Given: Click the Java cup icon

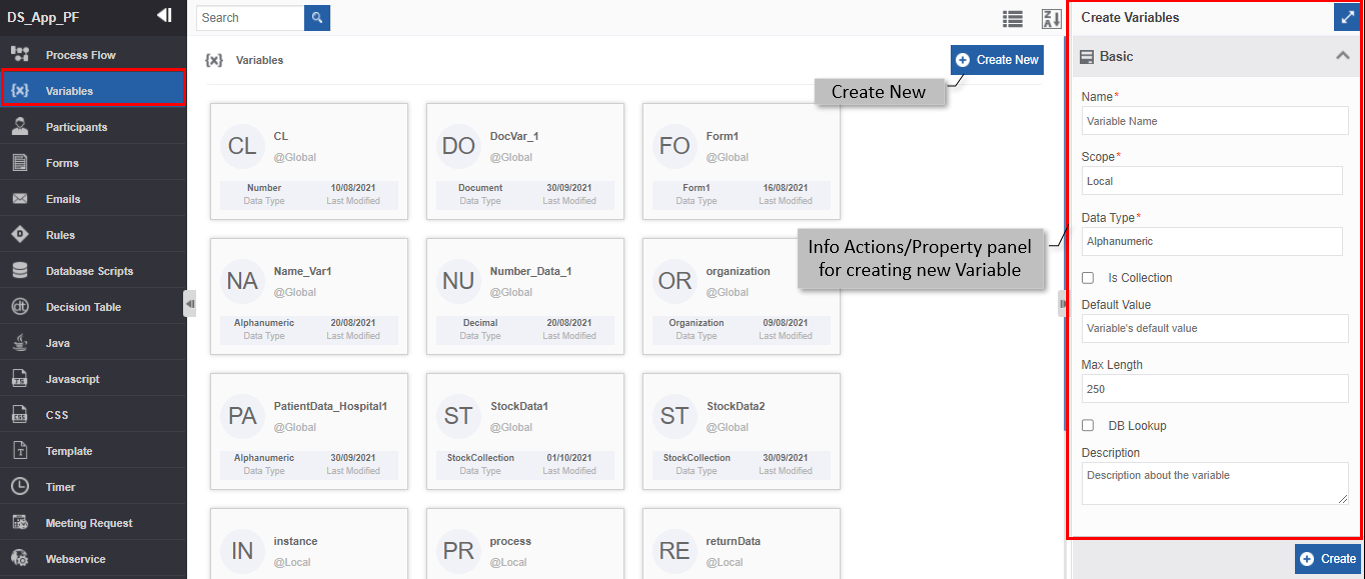Looking at the screenshot, I should coord(20,343).
